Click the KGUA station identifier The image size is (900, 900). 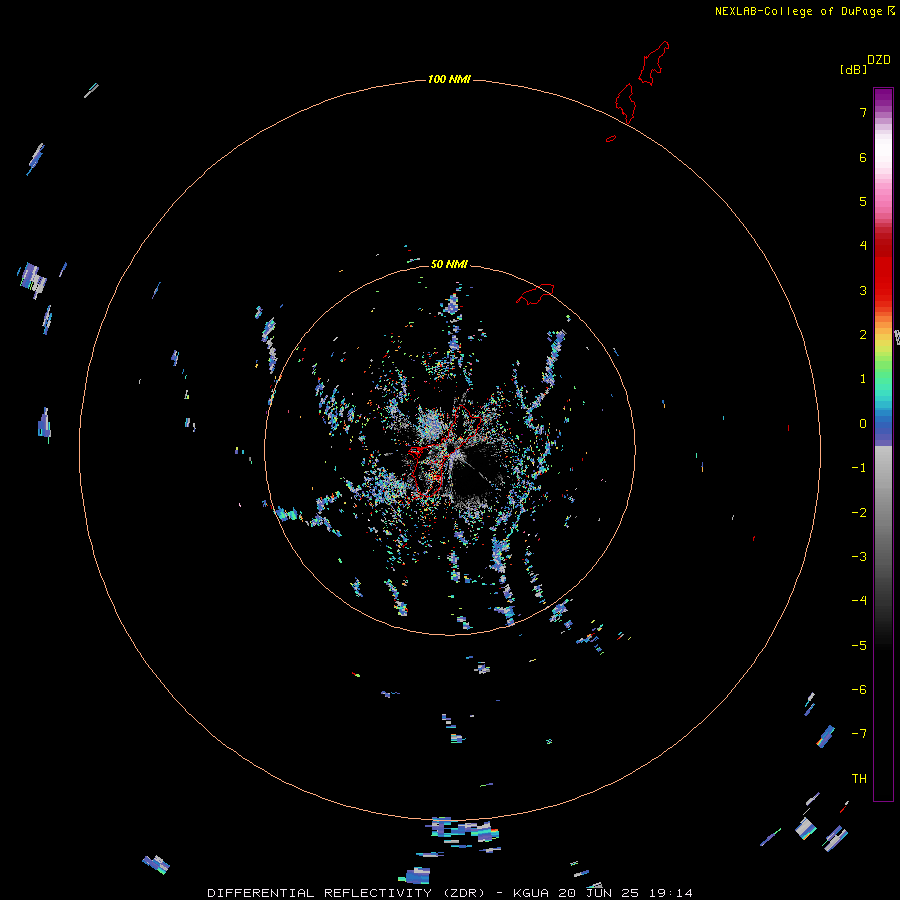[529, 893]
